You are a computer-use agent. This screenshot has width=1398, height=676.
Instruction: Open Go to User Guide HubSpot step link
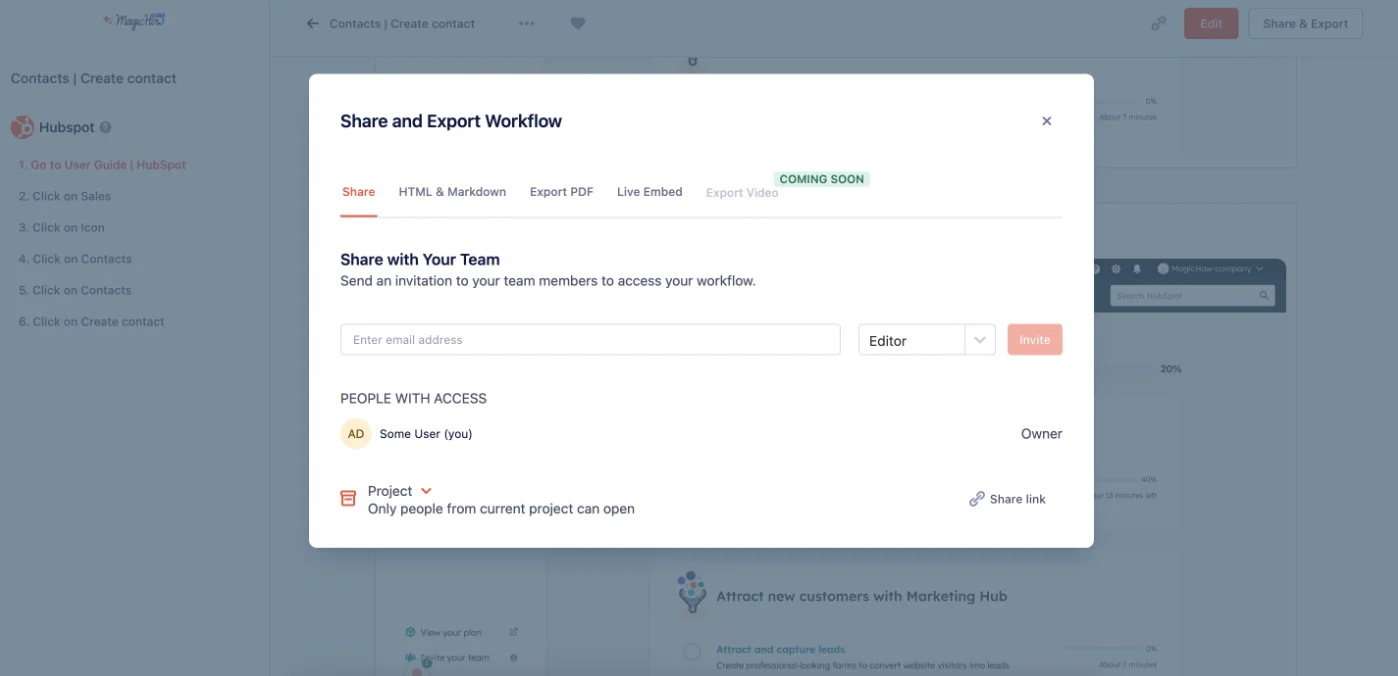point(101,164)
